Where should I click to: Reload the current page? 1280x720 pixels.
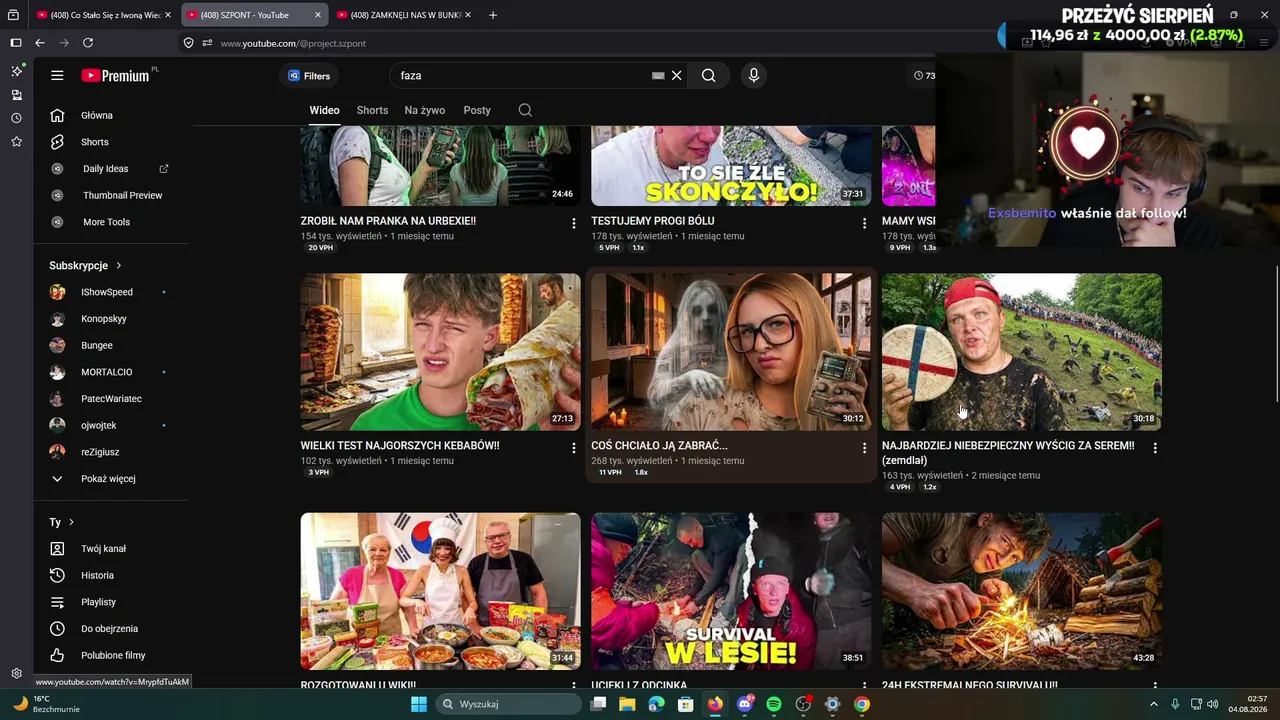[88, 43]
